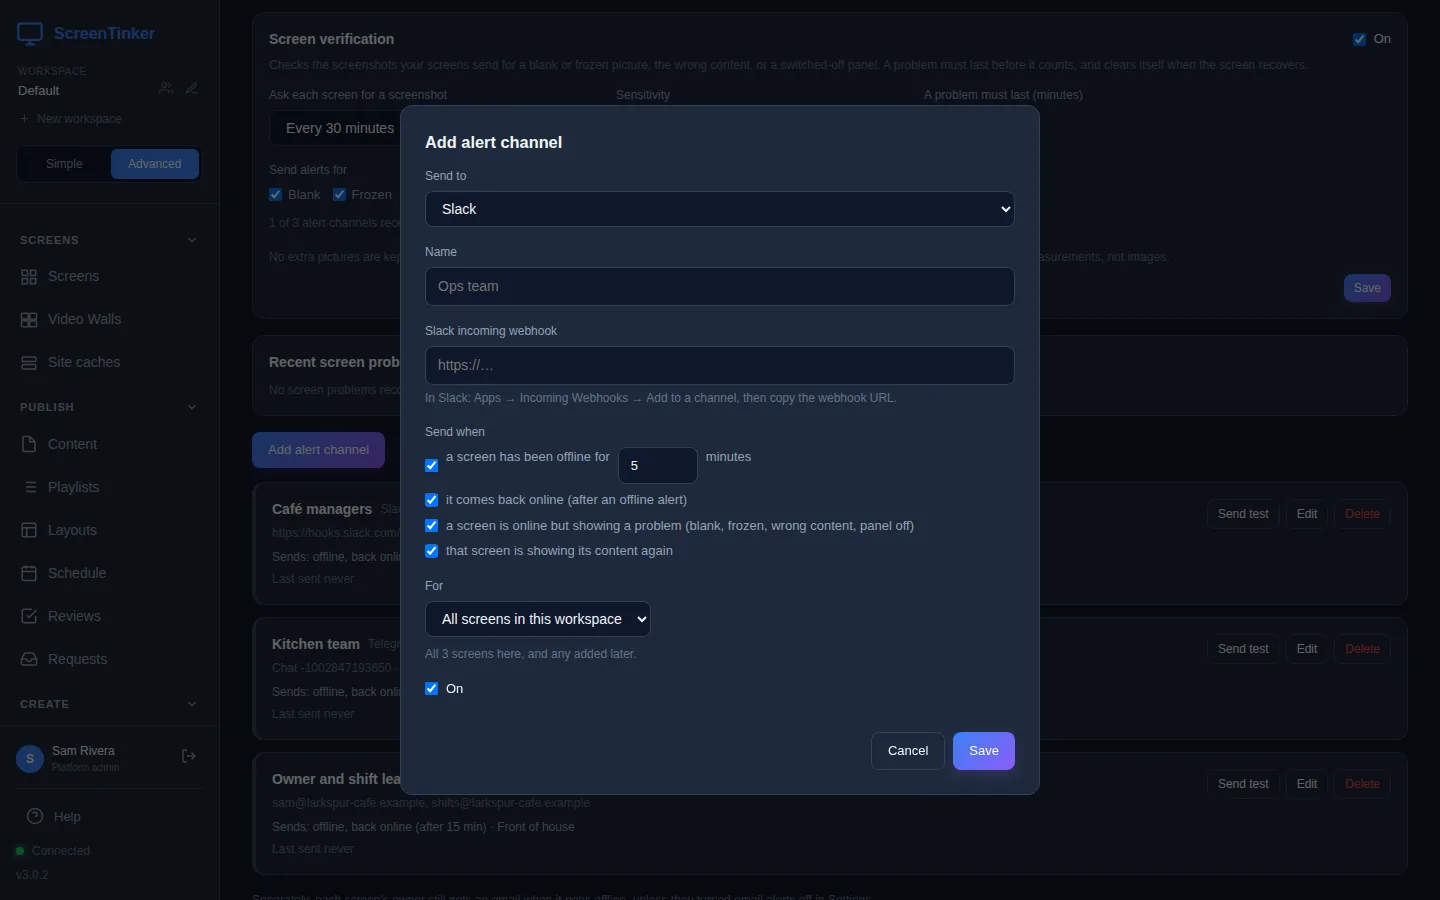This screenshot has height=900, width=1440.
Task: Collapse the CREATE sidebar section
Action: point(192,704)
